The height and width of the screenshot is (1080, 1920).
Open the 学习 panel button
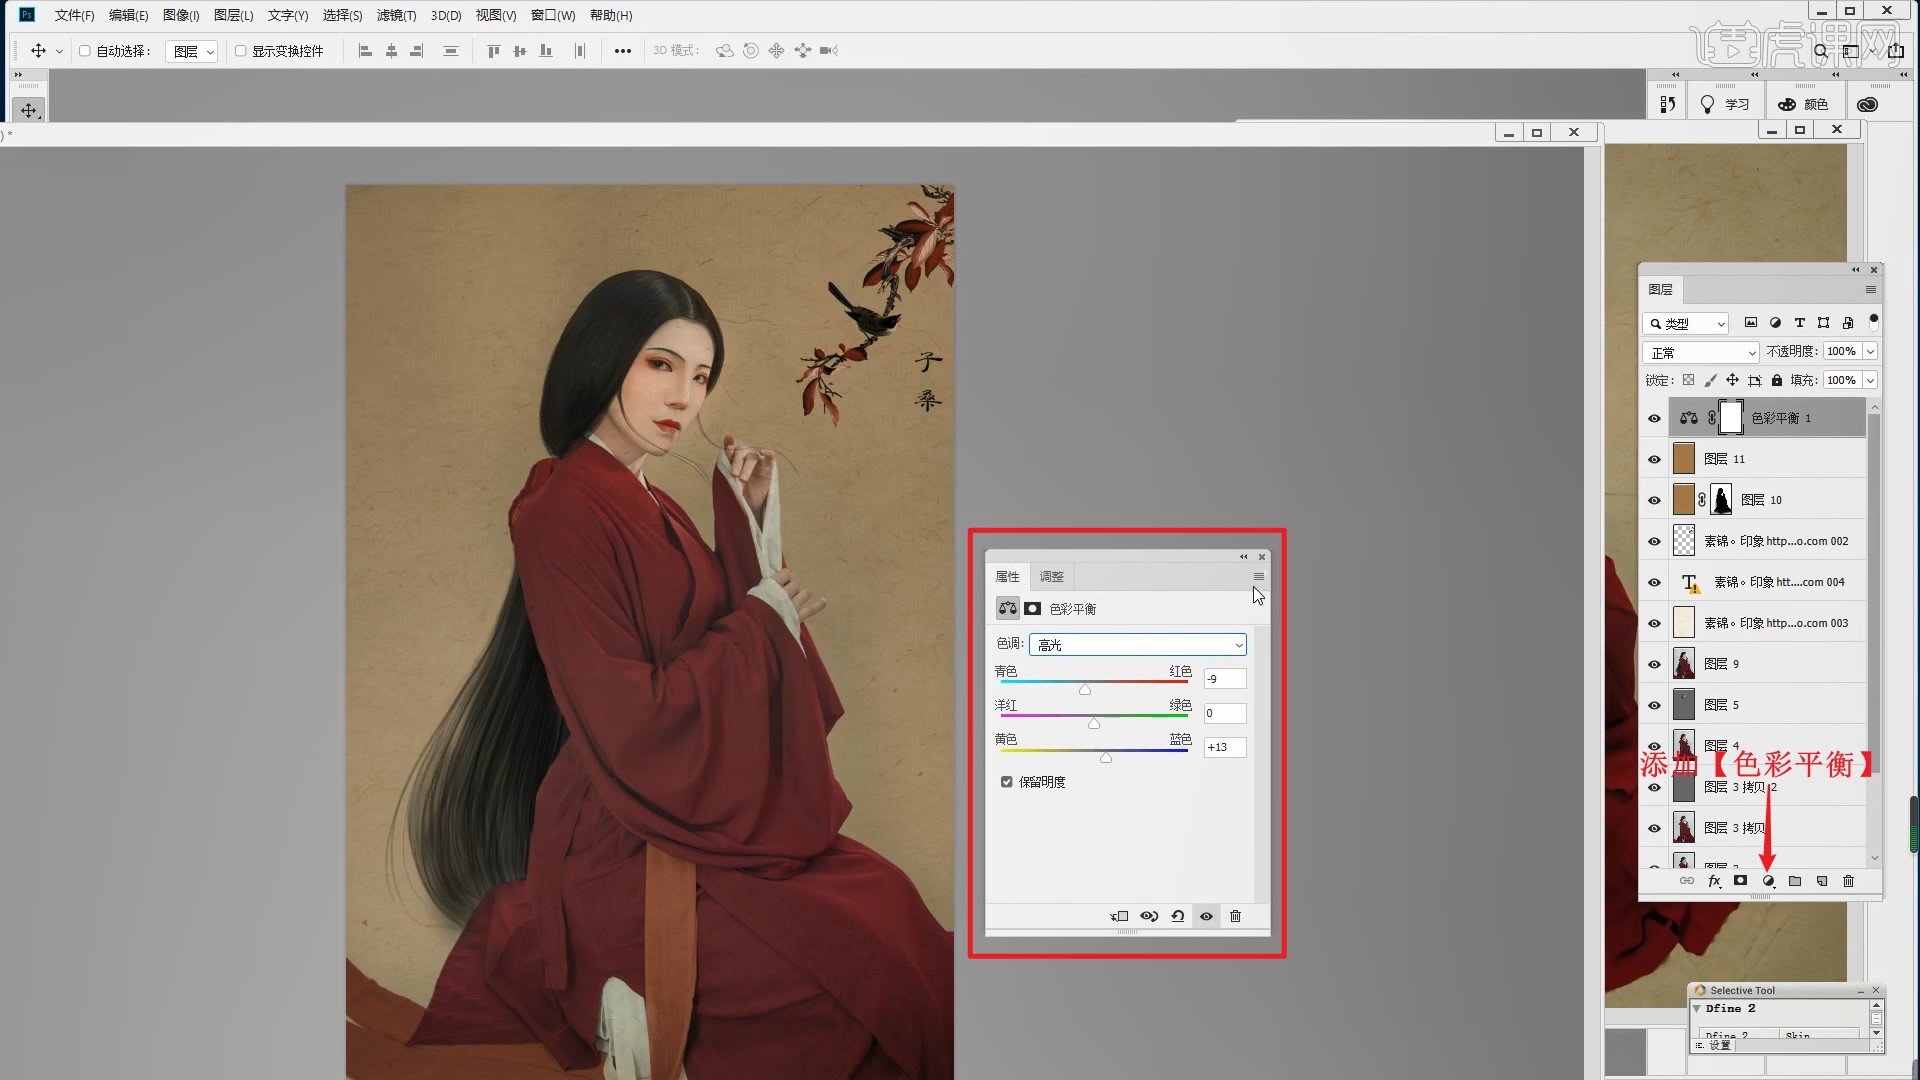pyautogui.click(x=1725, y=104)
